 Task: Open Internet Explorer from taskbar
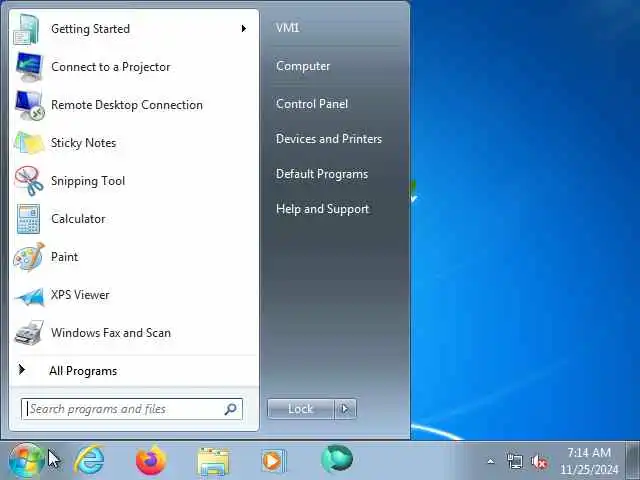[89, 460]
